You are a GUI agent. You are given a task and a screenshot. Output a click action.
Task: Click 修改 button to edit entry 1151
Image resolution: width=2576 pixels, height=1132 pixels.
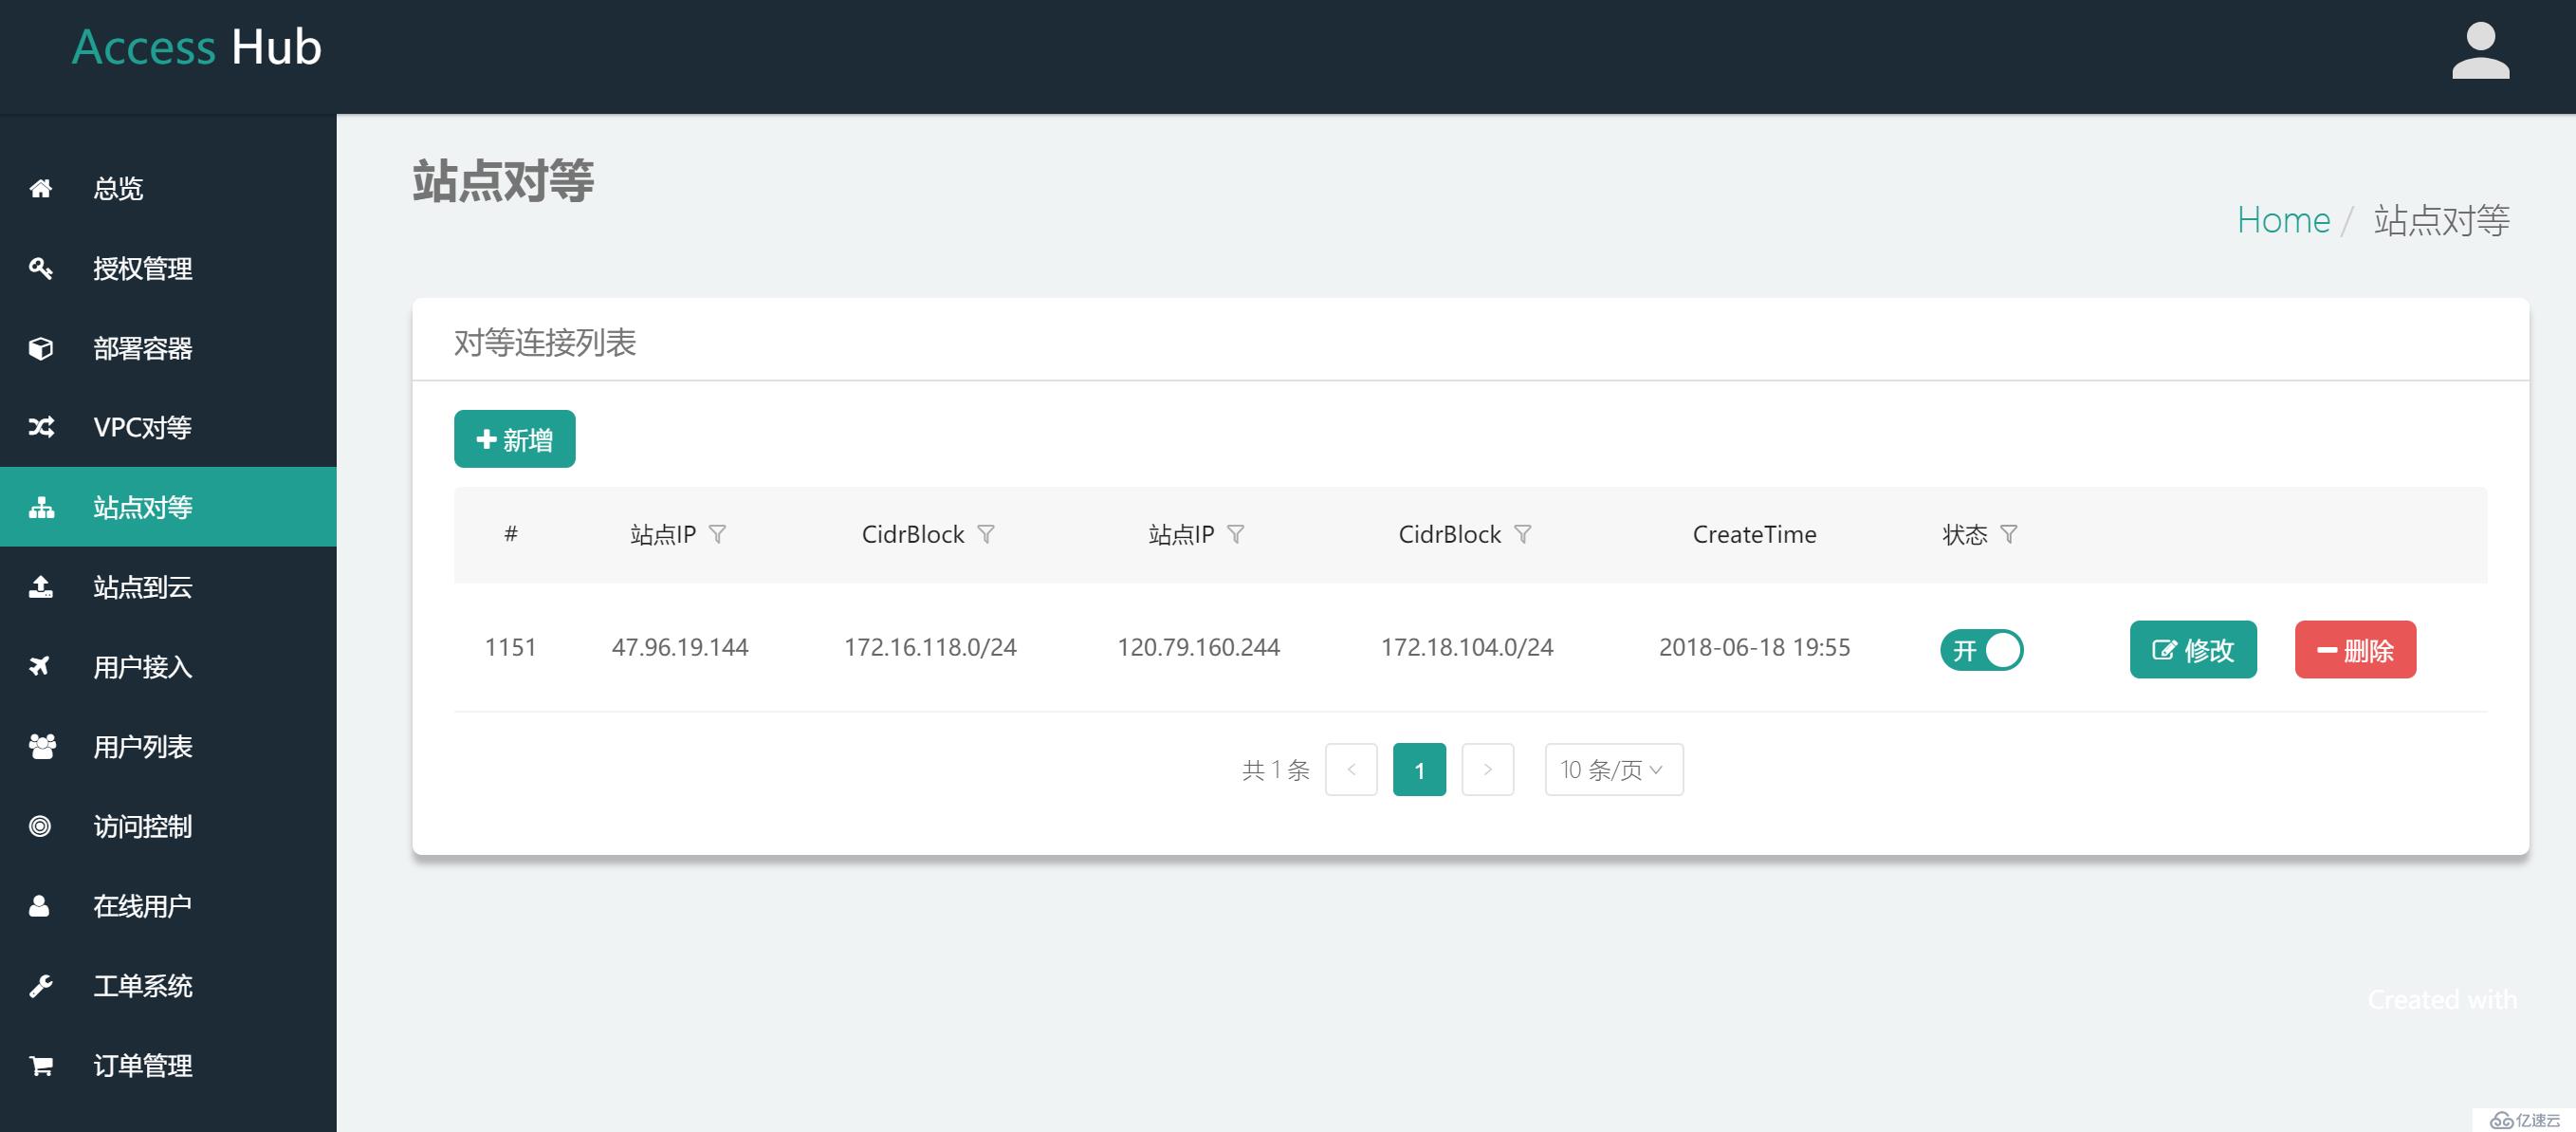(2192, 649)
